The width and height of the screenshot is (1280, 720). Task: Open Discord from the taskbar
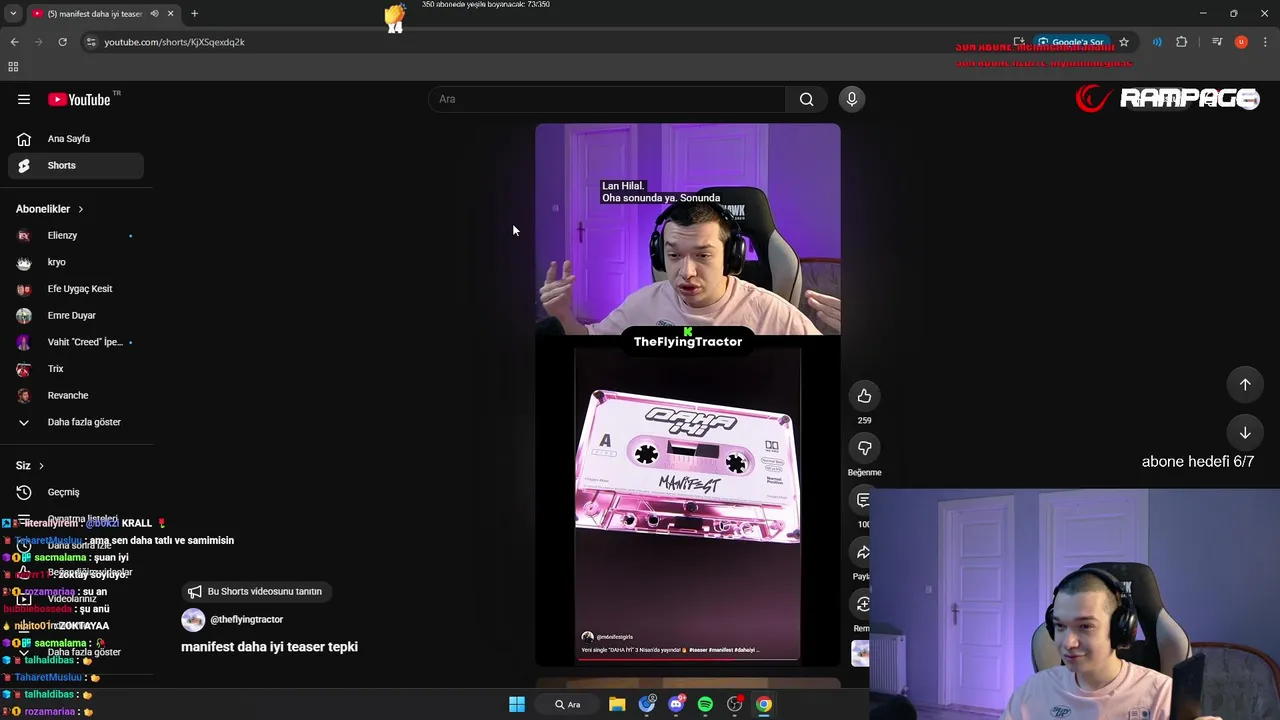pyautogui.click(x=676, y=705)
